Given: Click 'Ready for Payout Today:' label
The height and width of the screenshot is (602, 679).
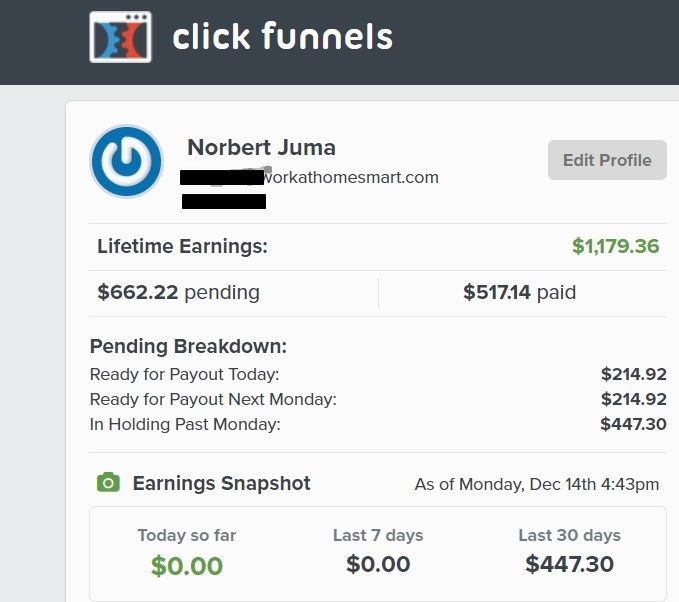Looking at the screenshot, I should coord(184,375).
